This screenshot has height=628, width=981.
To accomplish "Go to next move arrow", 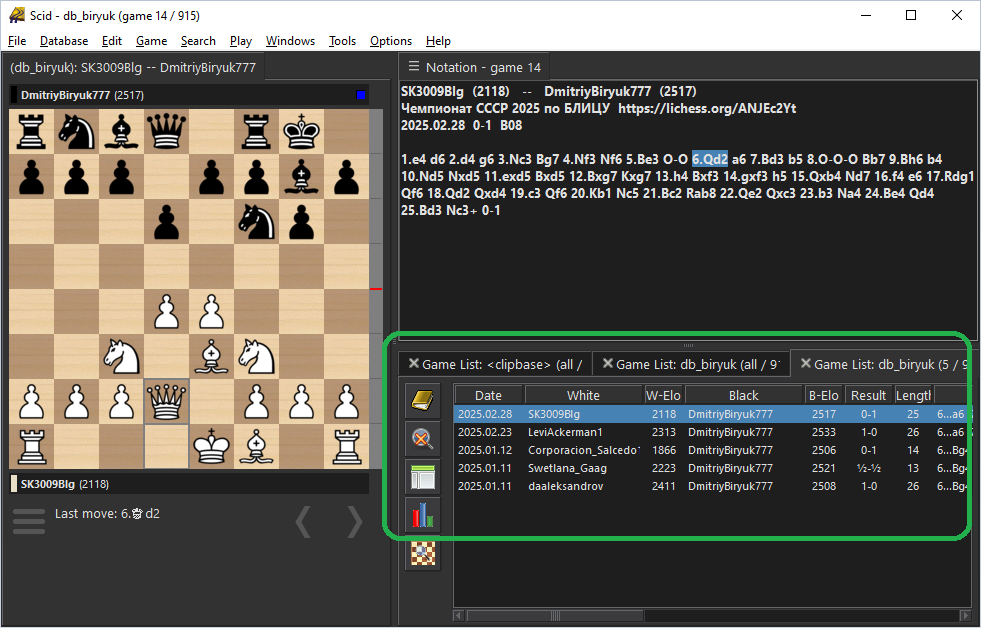I will pos(355,522).
